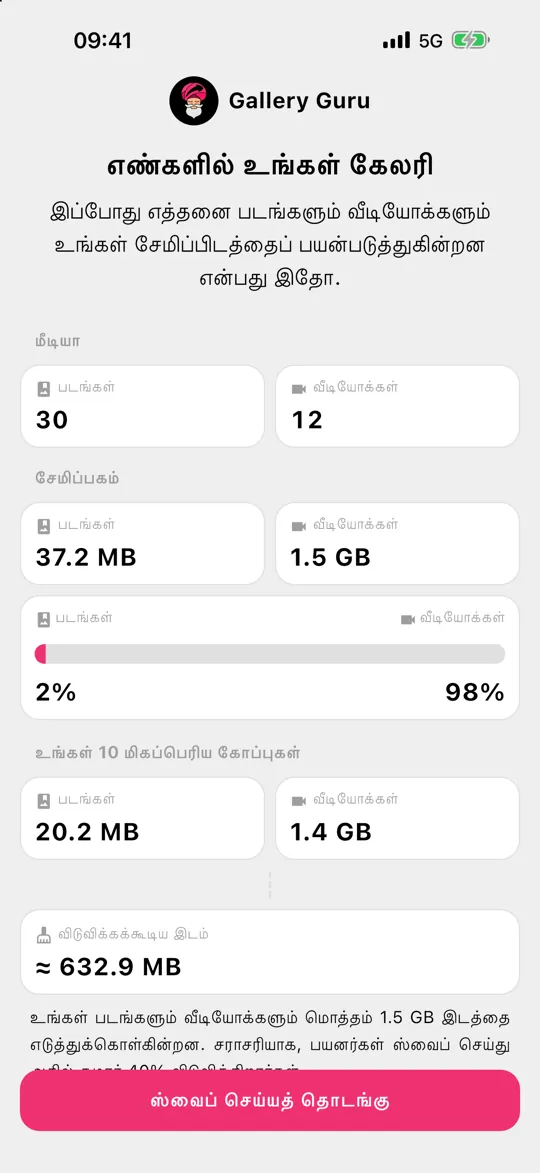Select the pink photos portion of storage bar
Screen dimensions: 540x1173
click(40, 654)
